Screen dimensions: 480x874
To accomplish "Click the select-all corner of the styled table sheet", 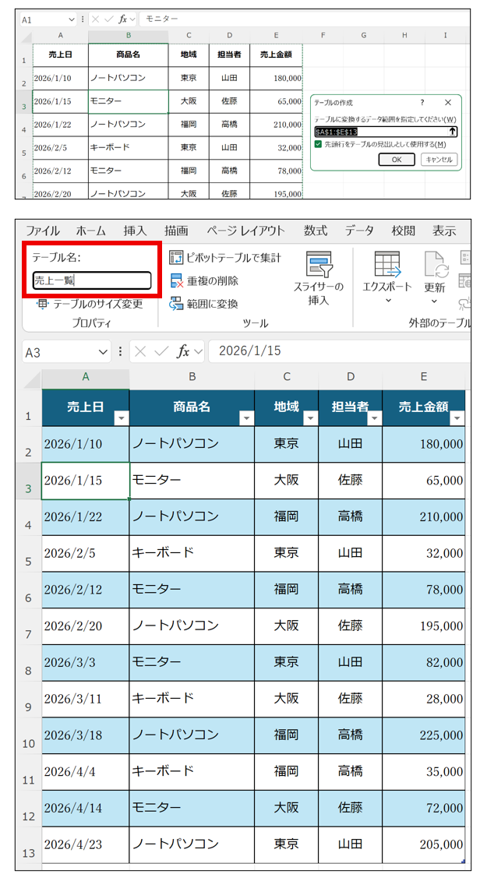I will point(32,380).
